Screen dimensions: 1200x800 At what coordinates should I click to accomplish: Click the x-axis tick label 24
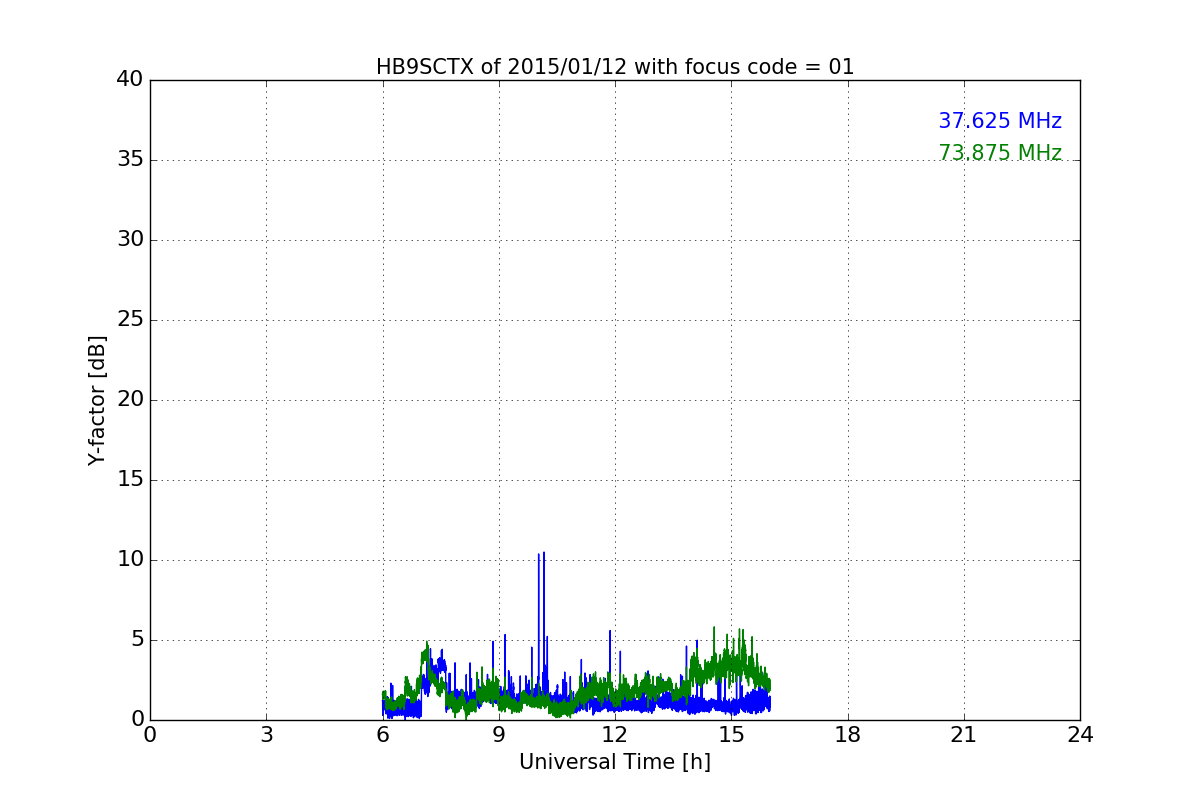pos(1080,735)
